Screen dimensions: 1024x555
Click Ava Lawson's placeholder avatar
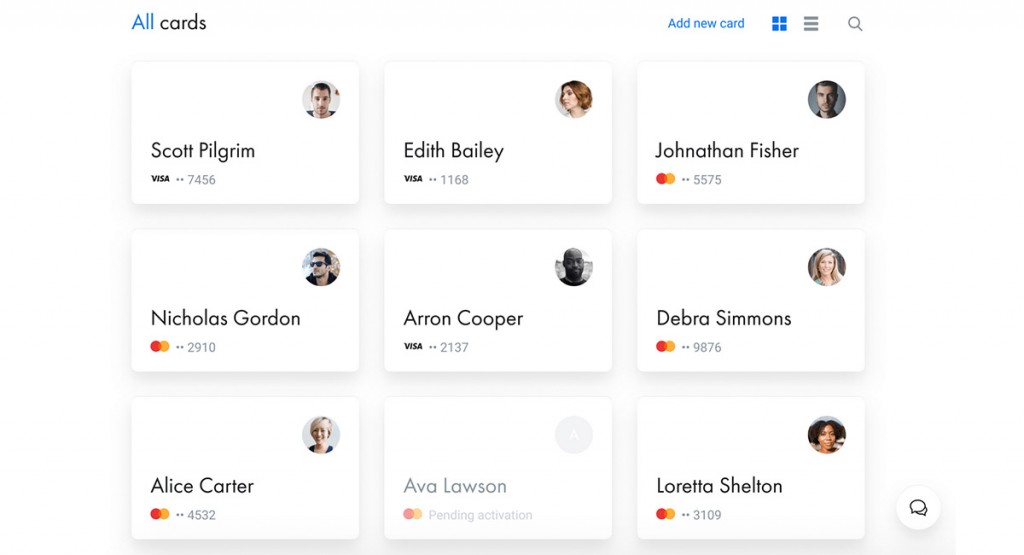point(574,435)
